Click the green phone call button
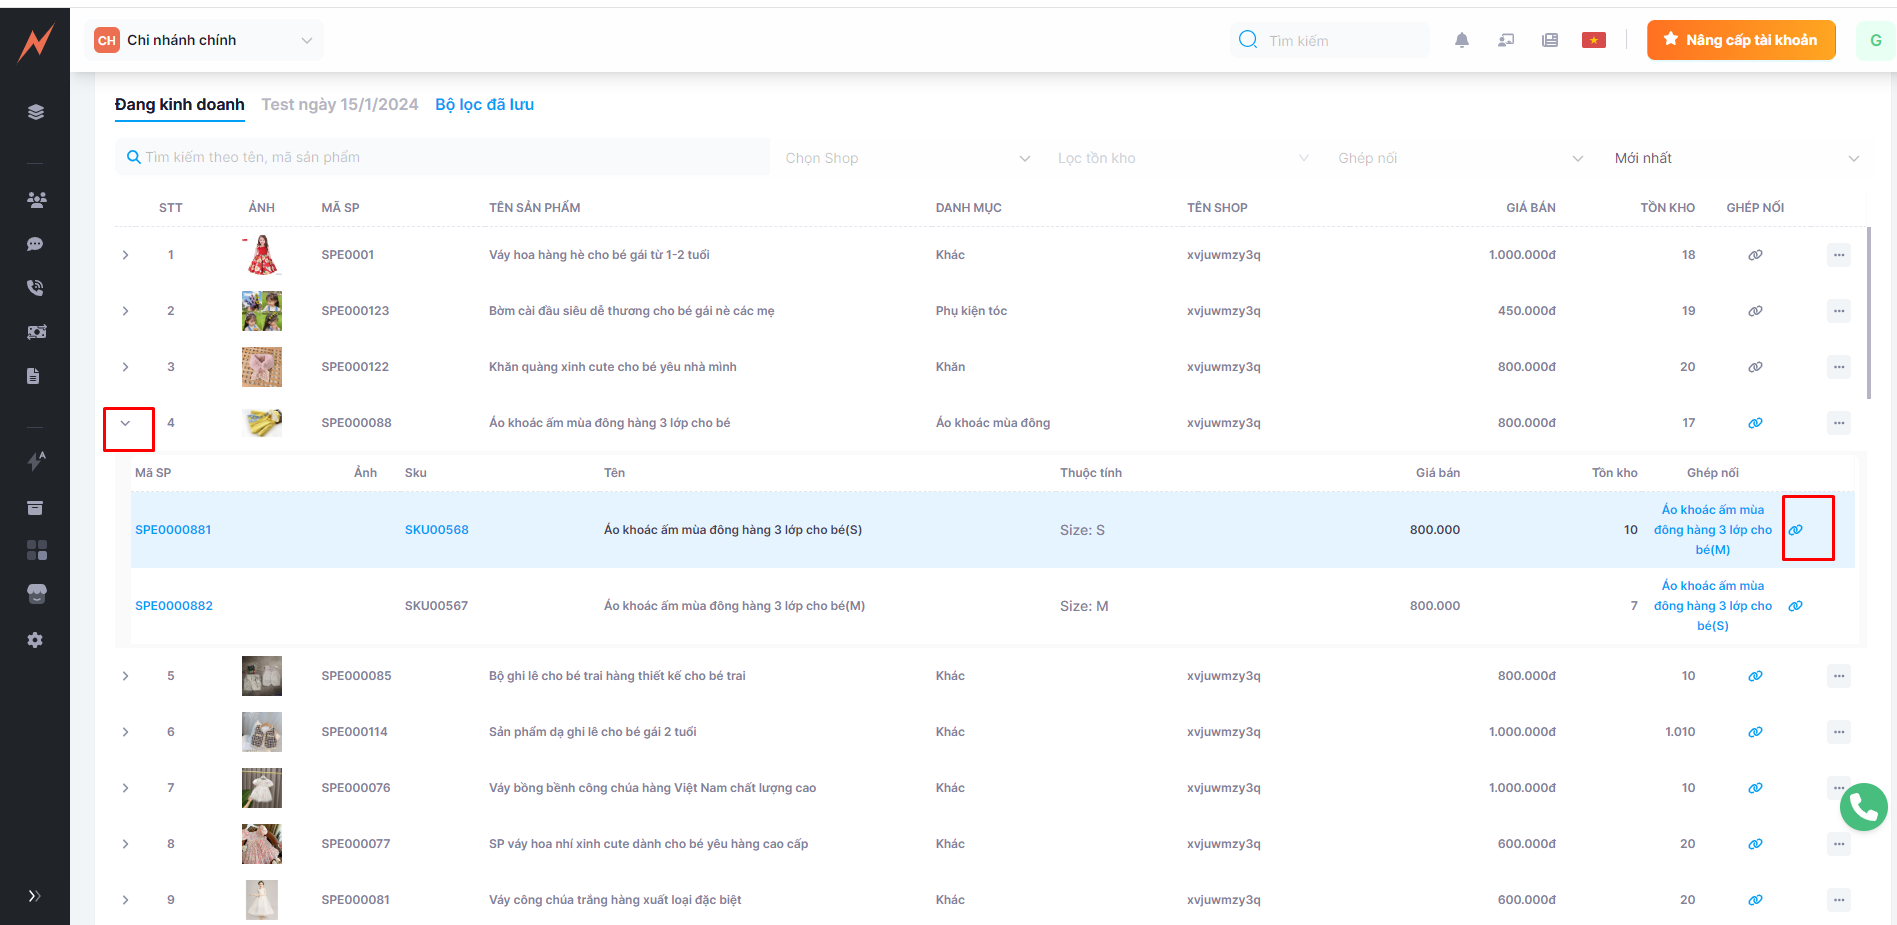 [x=1863, y=806]
